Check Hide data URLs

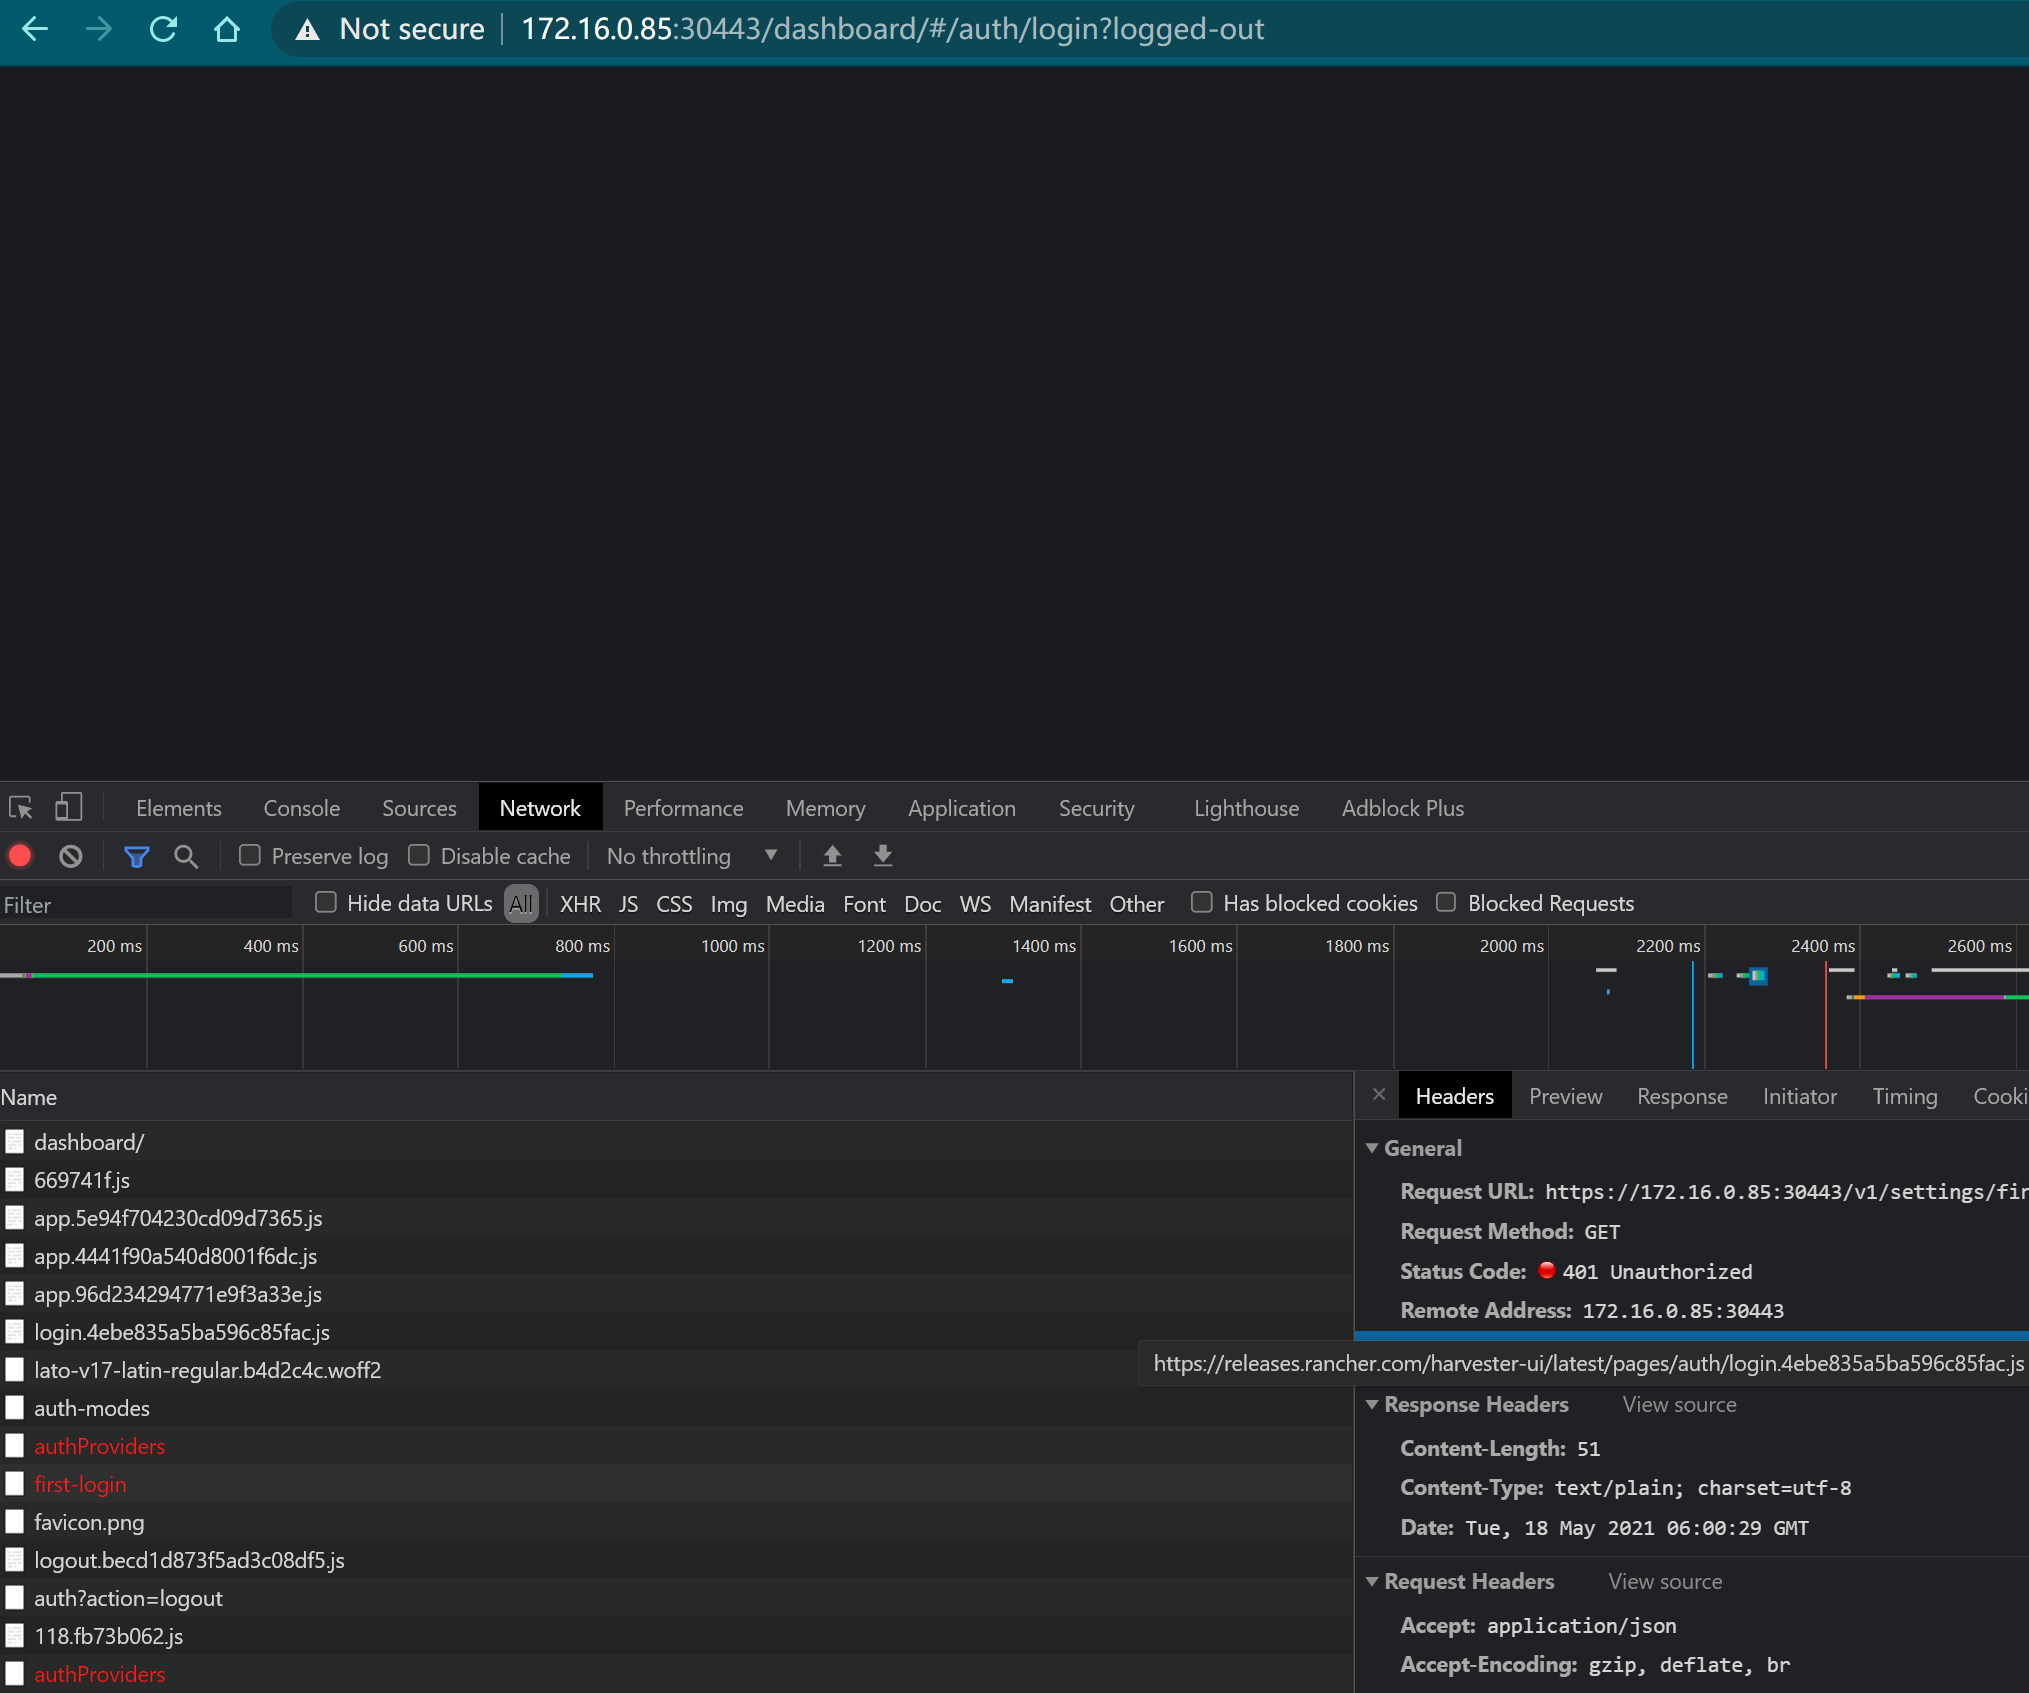[325, 902]
